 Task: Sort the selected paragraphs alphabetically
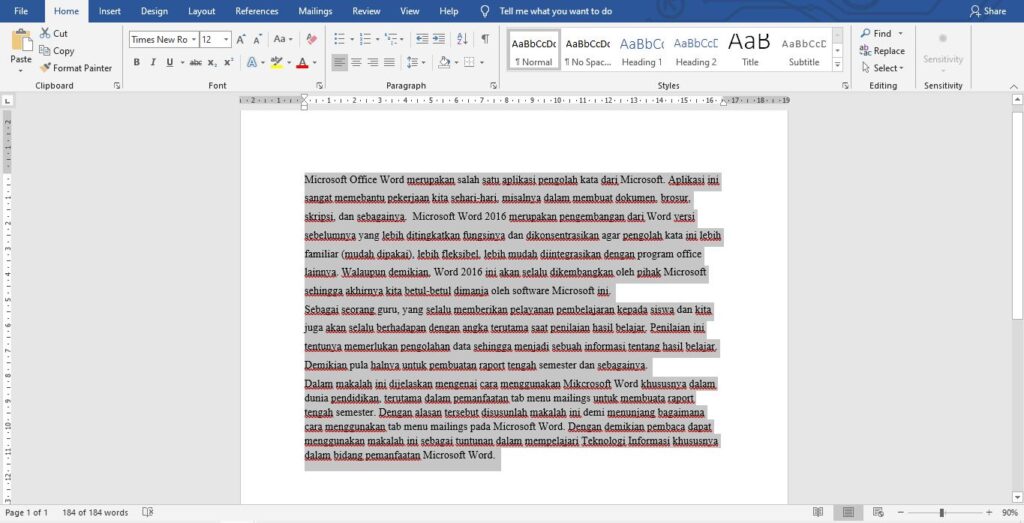pyautogui.click(x=462, y=39)
